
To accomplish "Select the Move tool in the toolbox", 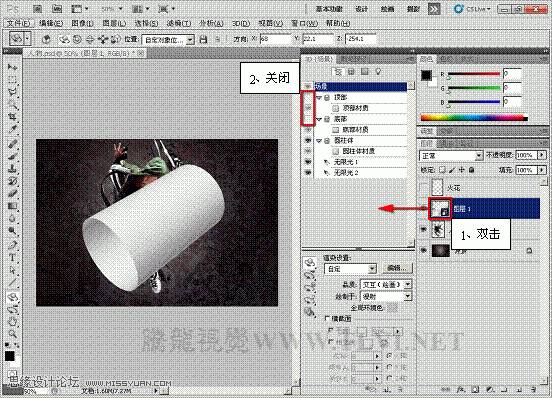I will [12, 67].
